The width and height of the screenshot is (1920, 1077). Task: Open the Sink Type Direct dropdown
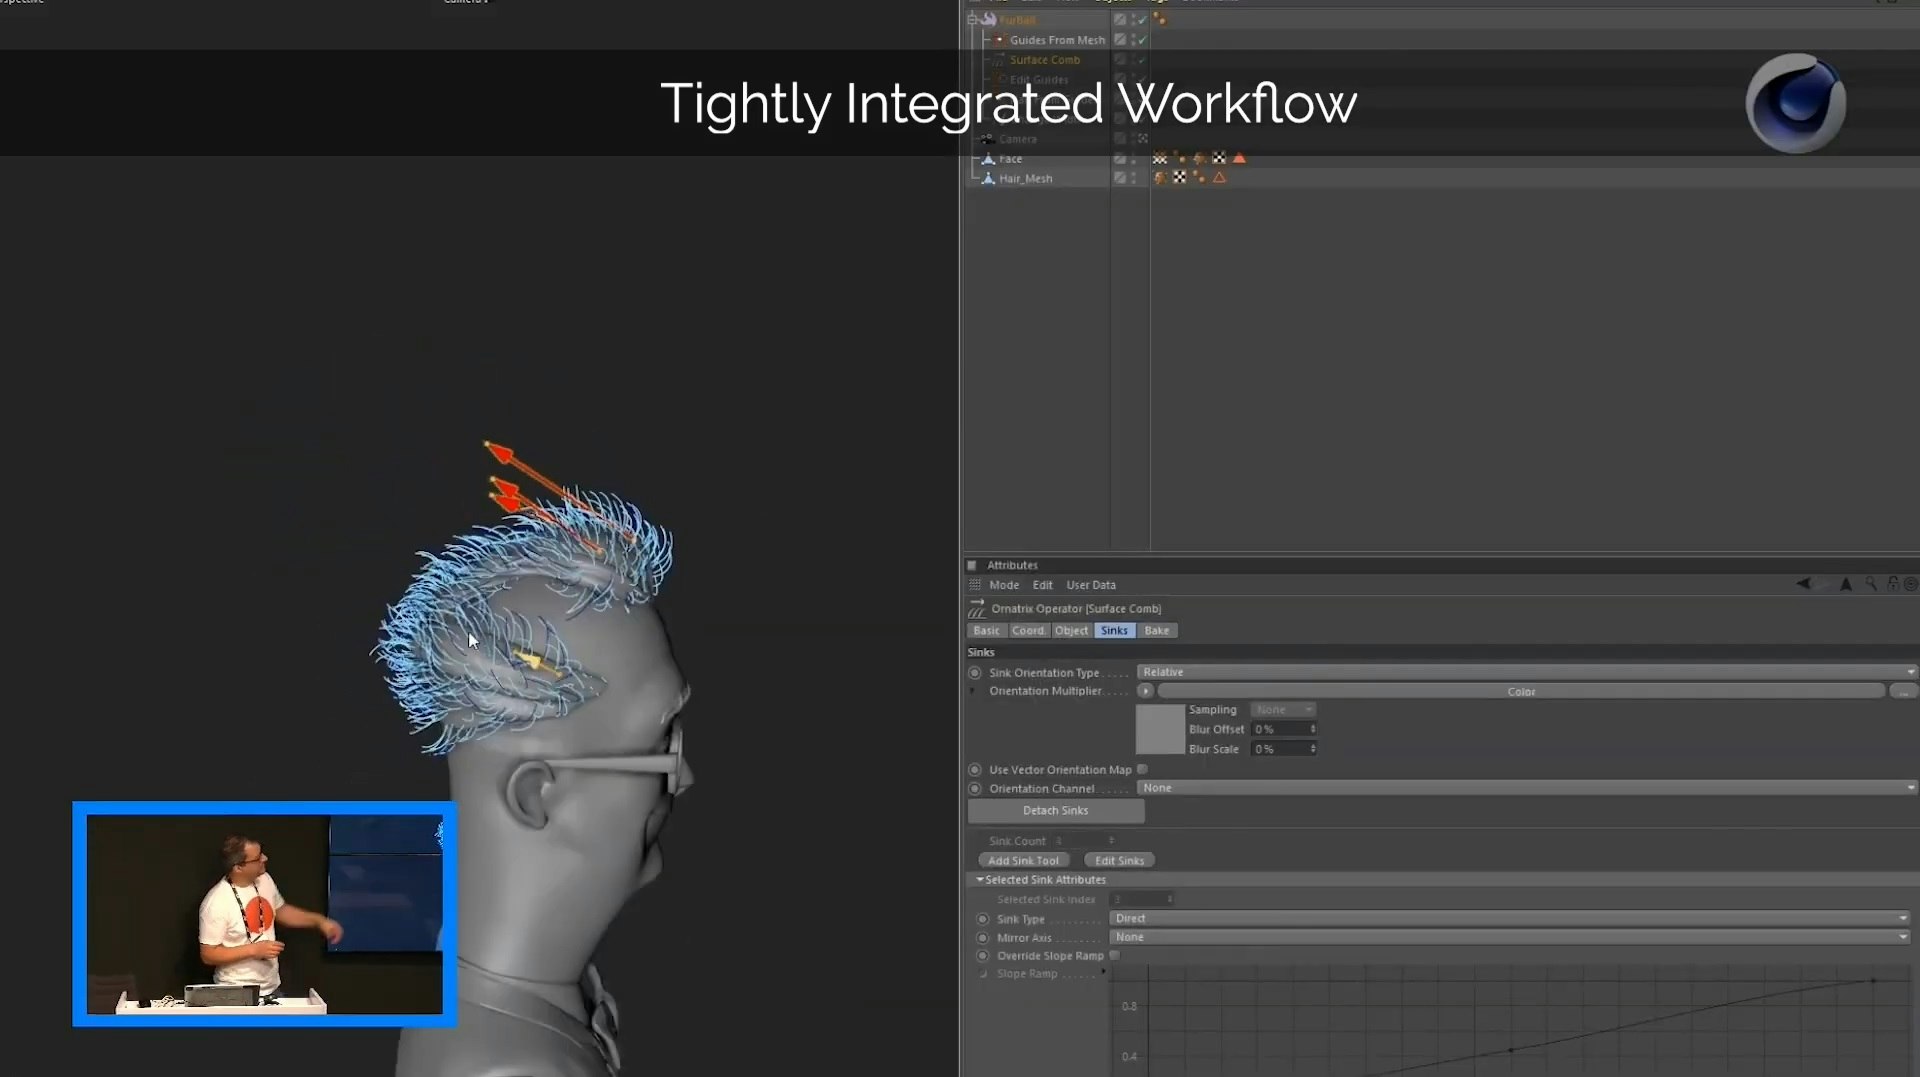1509,918
